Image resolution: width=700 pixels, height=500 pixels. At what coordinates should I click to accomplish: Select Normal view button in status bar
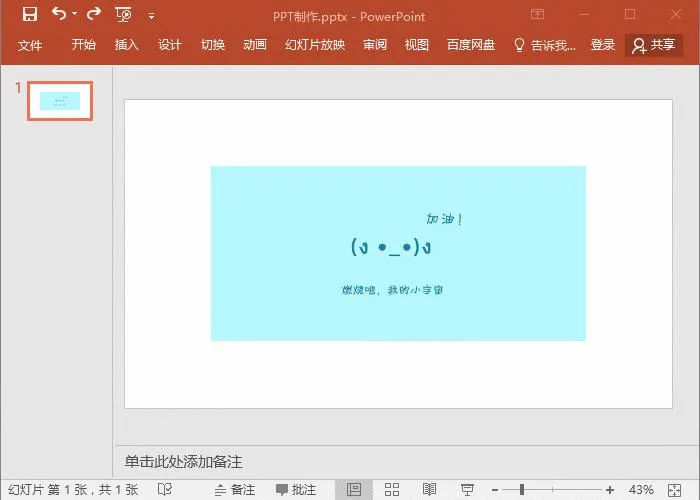(354, 489)
